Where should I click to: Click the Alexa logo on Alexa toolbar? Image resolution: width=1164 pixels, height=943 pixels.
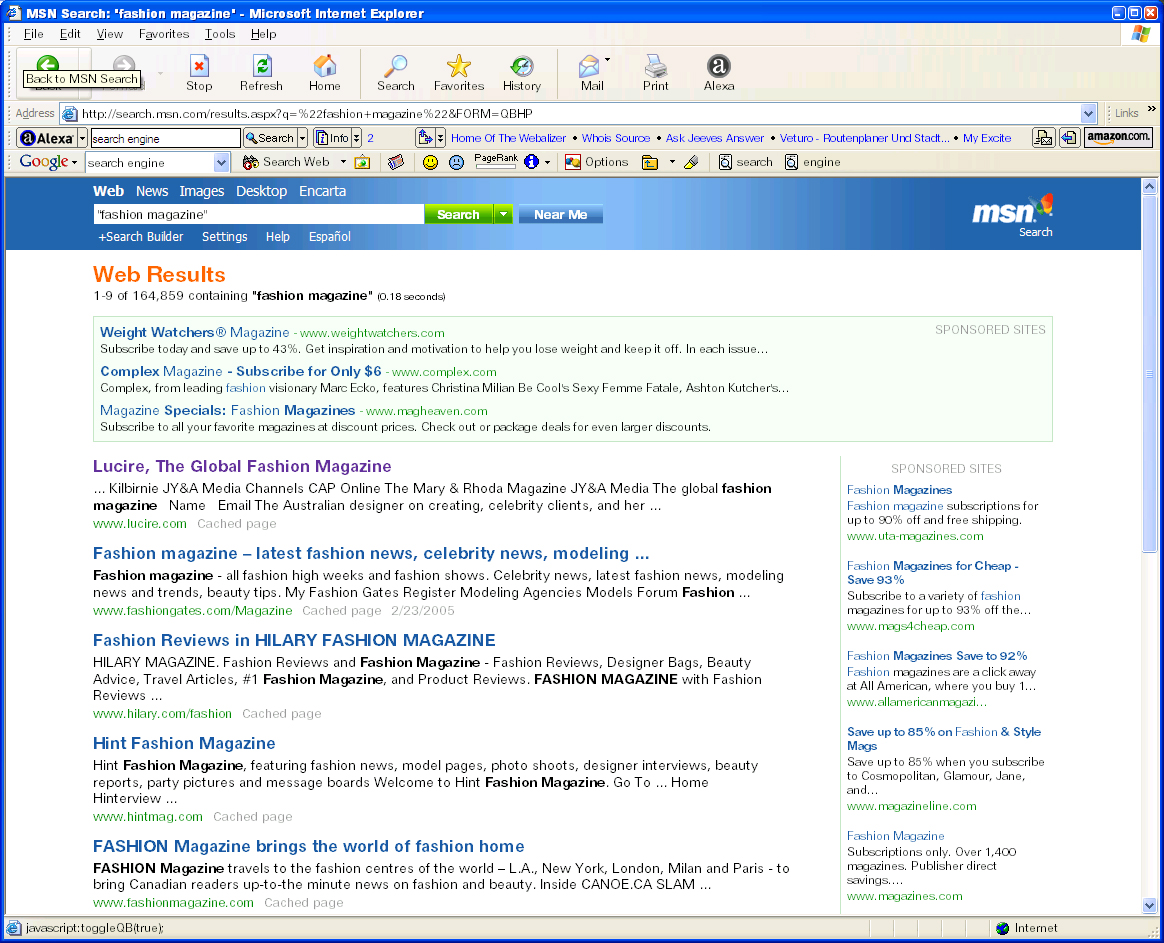[48, 138]
